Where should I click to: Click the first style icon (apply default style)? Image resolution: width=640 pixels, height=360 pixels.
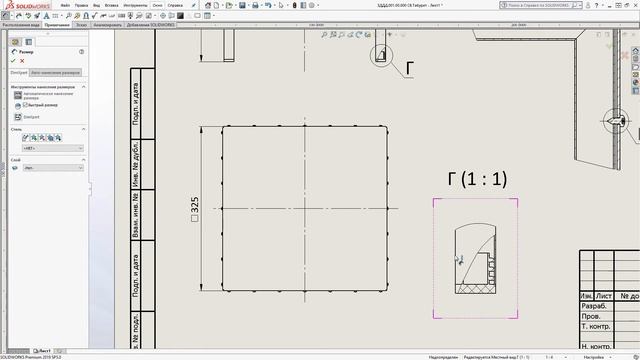point(25,138)
